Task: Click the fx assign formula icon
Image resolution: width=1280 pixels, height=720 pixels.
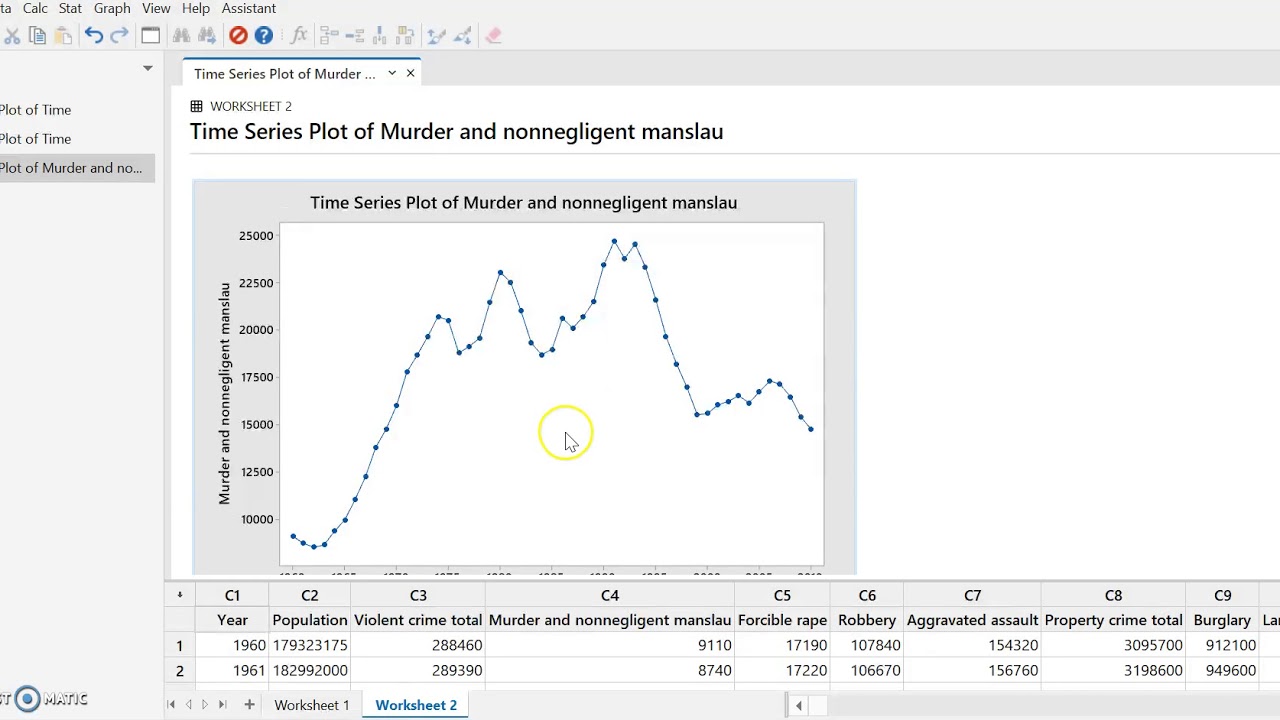Action: pyautogui.click(x=298, y=36)
